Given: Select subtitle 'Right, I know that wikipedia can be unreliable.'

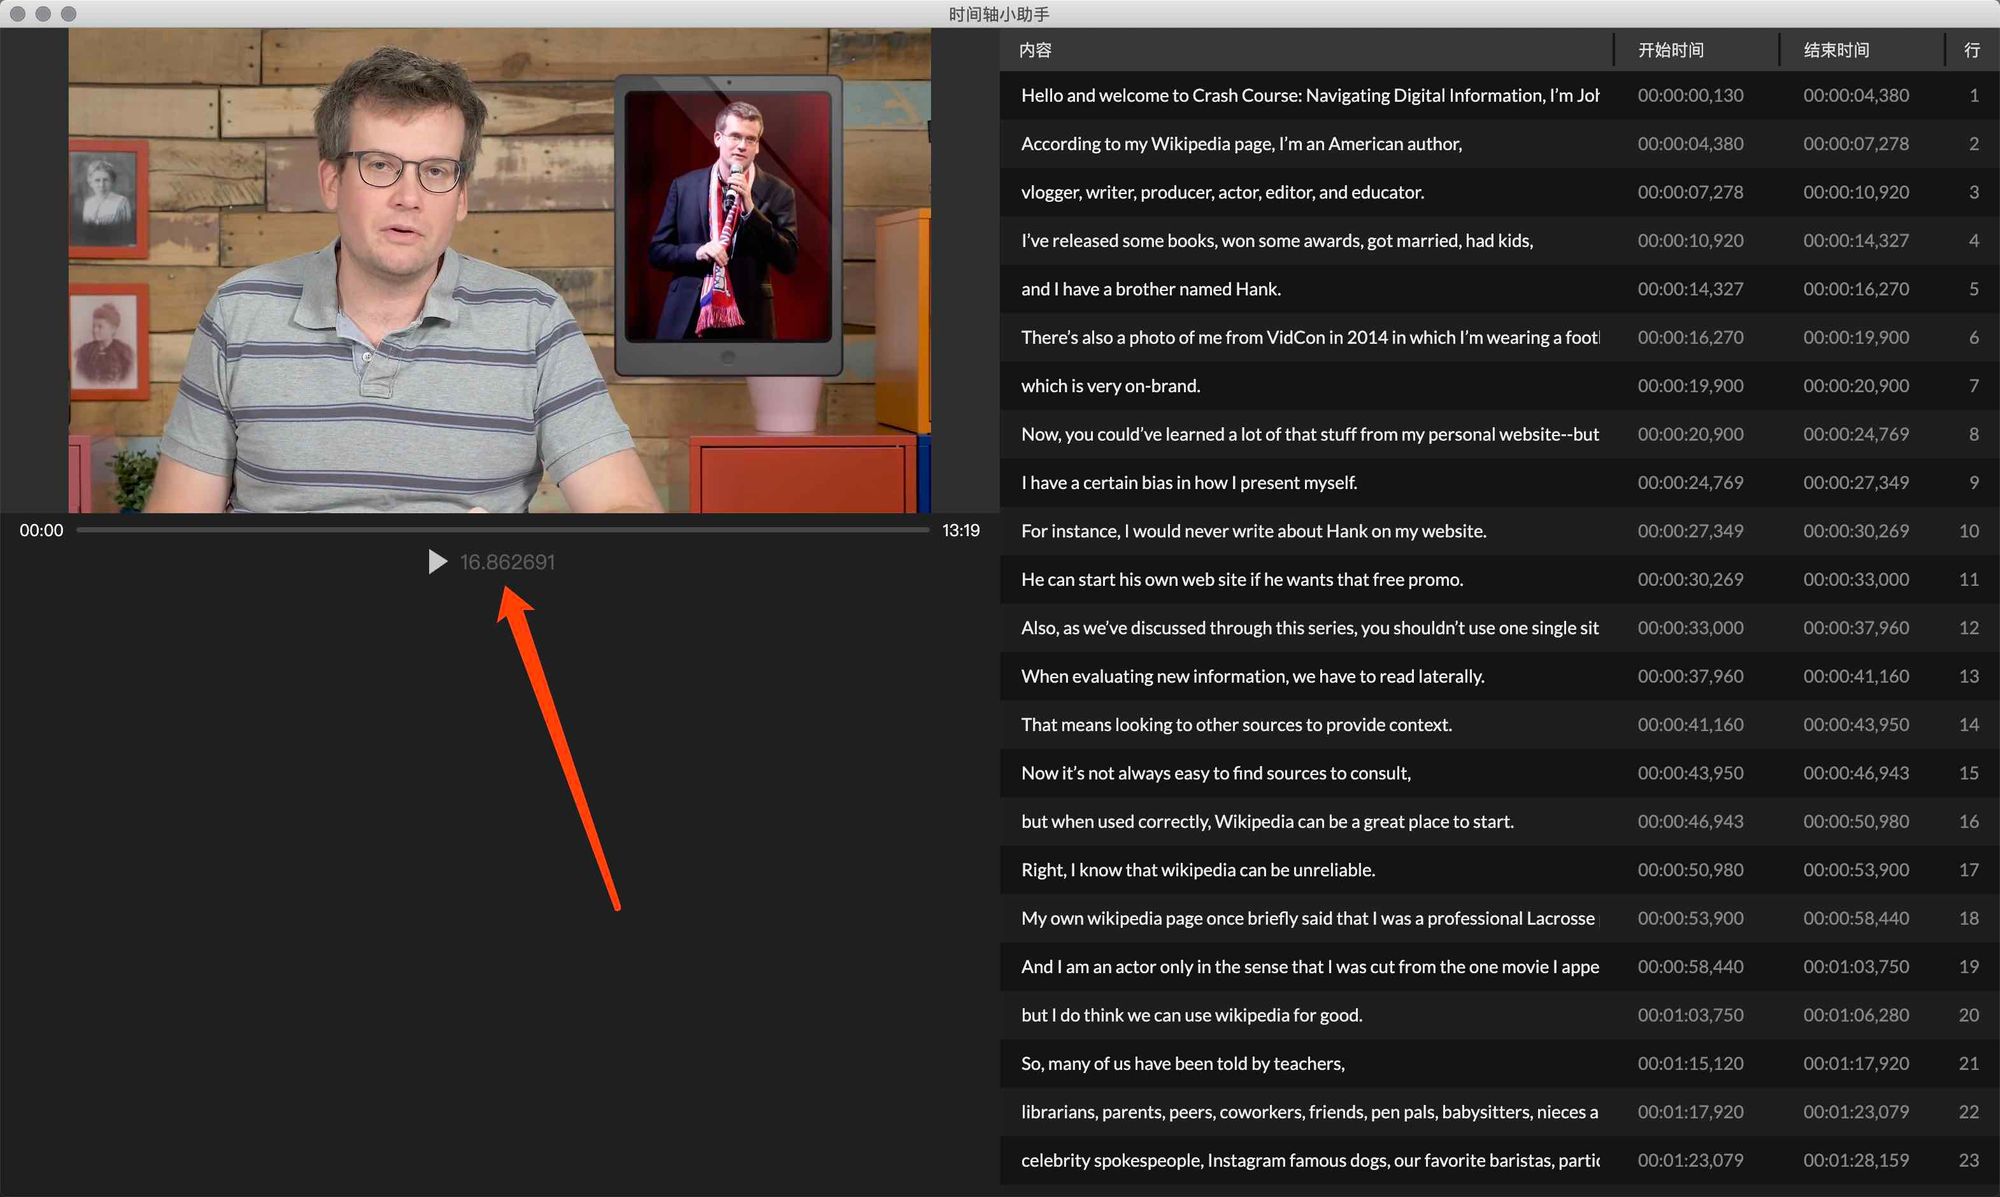Looking at the screenshot, I should pos(1197,870).
